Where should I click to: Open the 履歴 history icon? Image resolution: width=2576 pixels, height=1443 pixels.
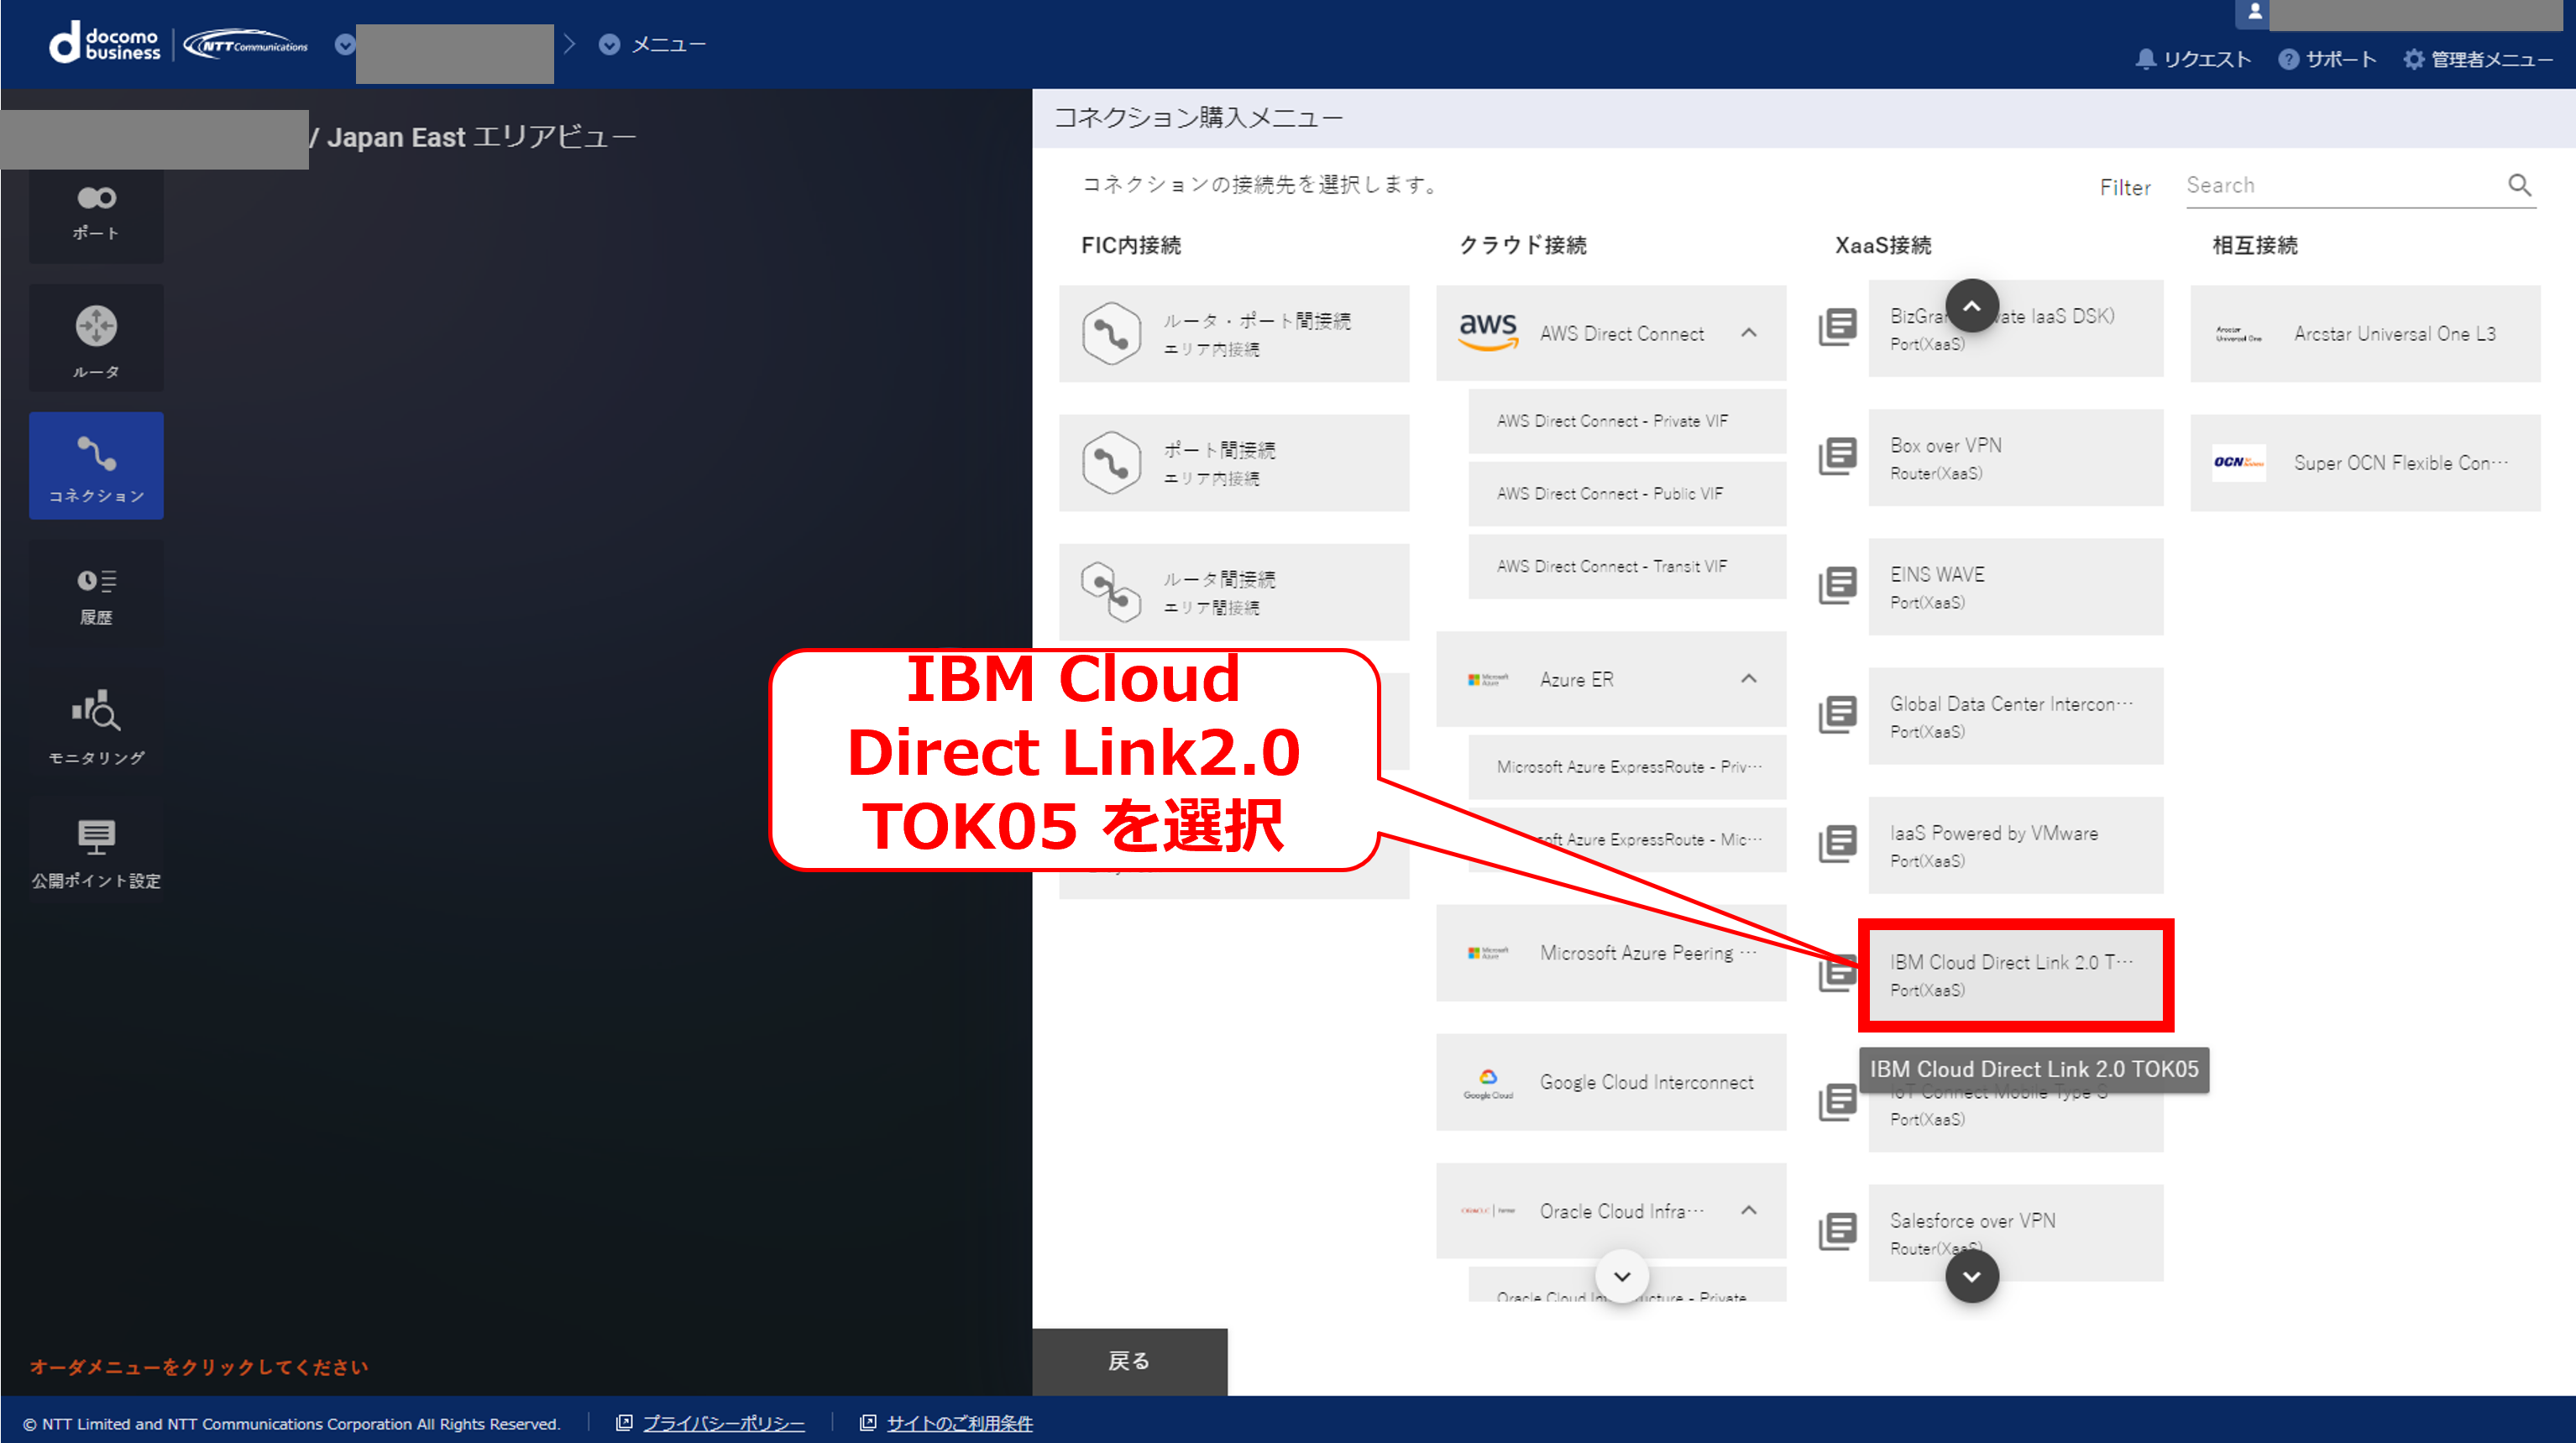pos(96,596)
